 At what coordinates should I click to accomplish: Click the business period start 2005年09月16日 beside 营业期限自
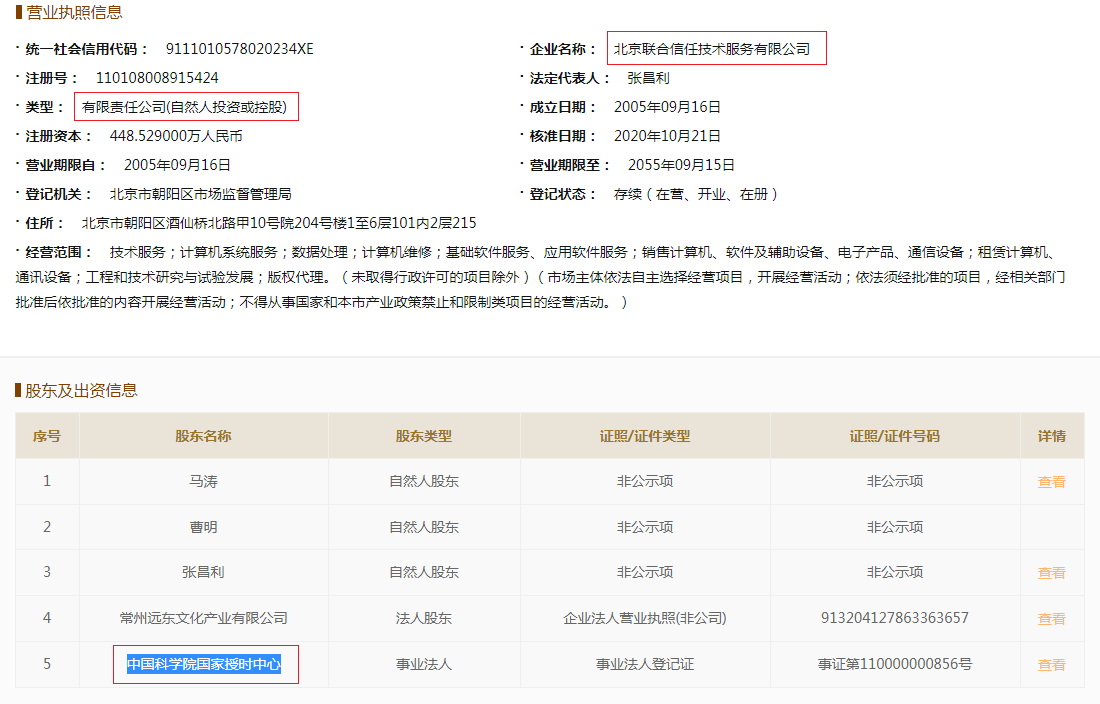[177, 165]
